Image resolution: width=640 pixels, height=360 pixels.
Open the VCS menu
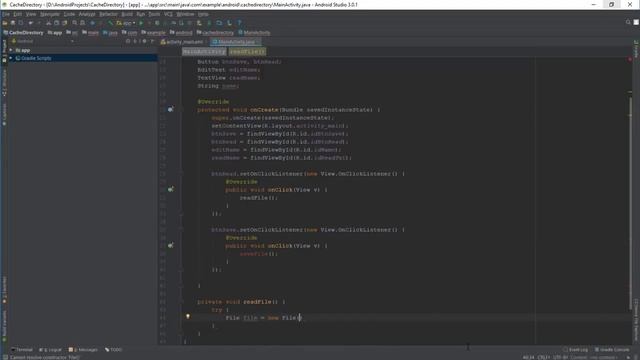pos(168,14)
